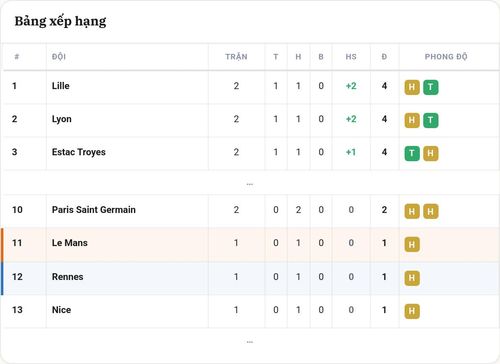Viewport: 500px width, 364px height.
Task: Click Paris Saint Germain's second draw badge
Action: (x=431, y=211)
